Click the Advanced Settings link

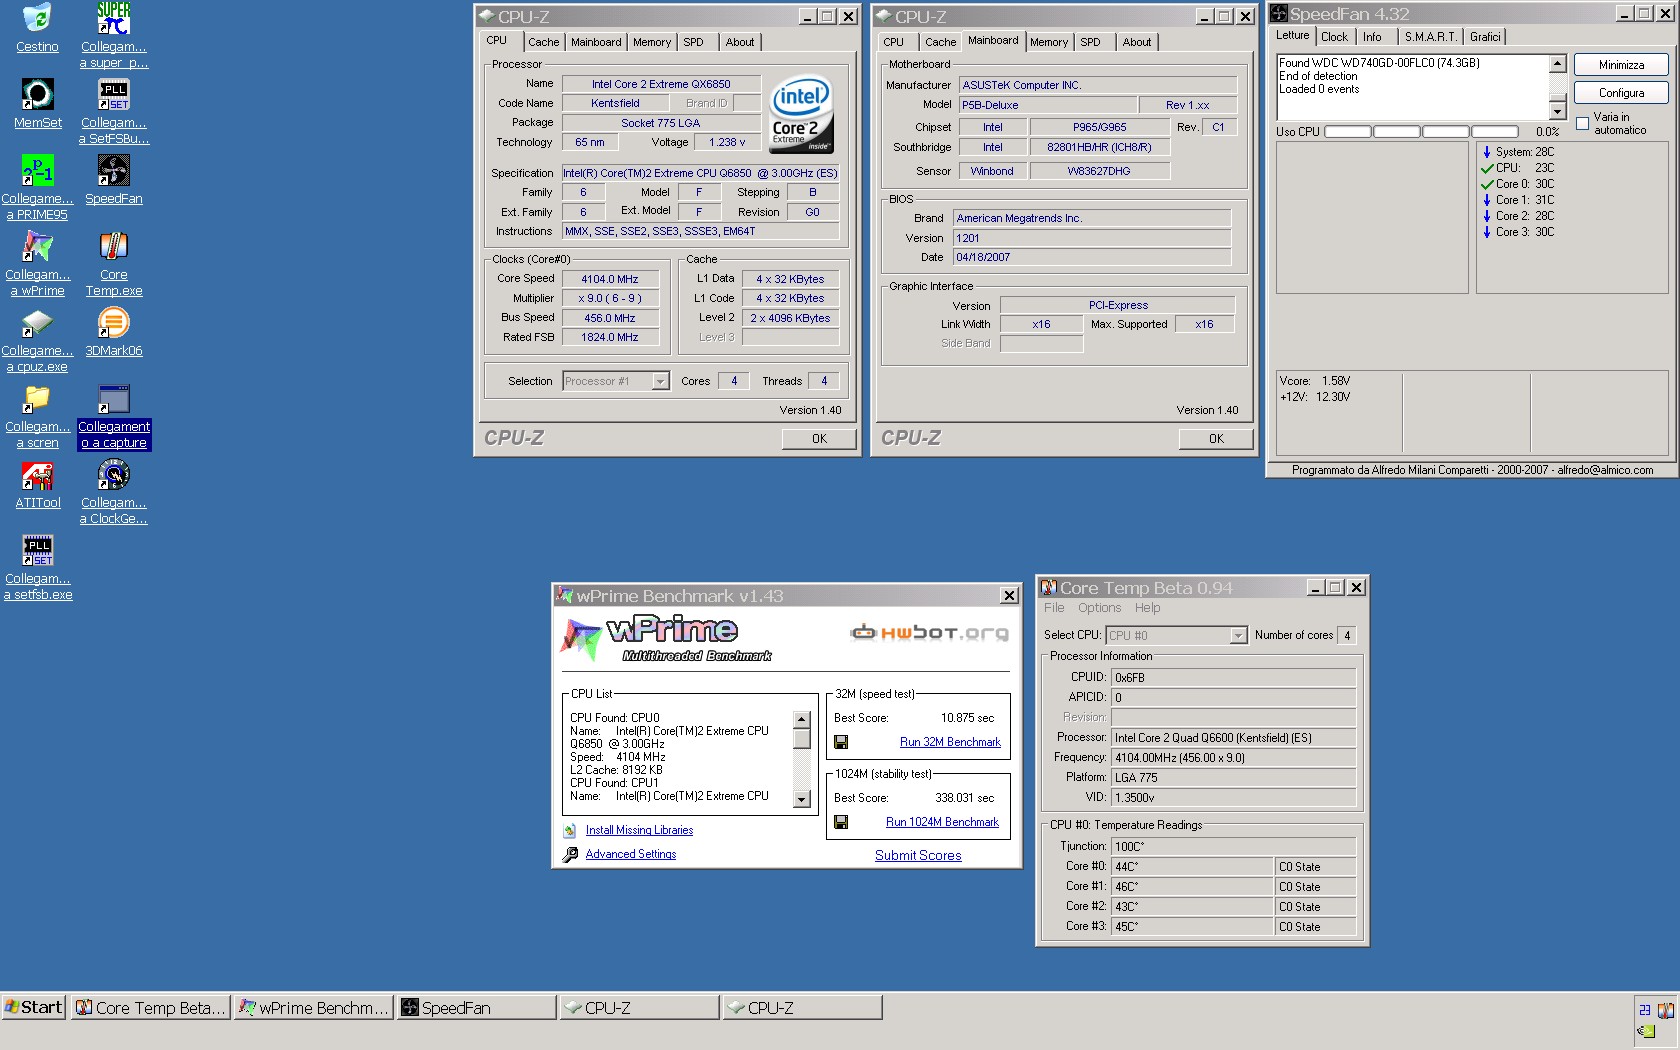[631, 854]
